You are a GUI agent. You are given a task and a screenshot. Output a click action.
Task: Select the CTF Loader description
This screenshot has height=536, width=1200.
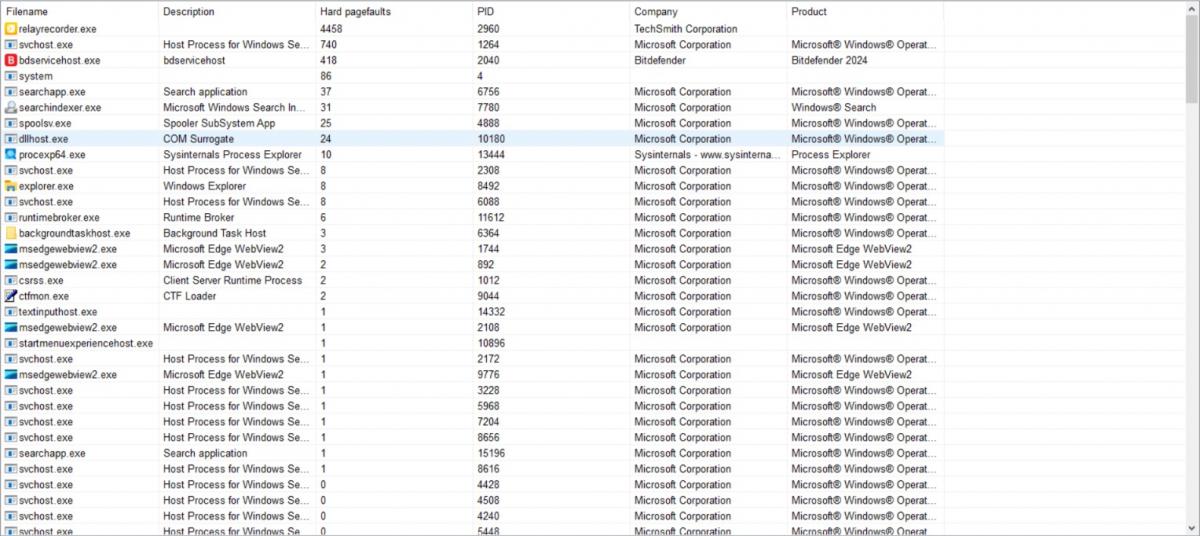(190, 296)
